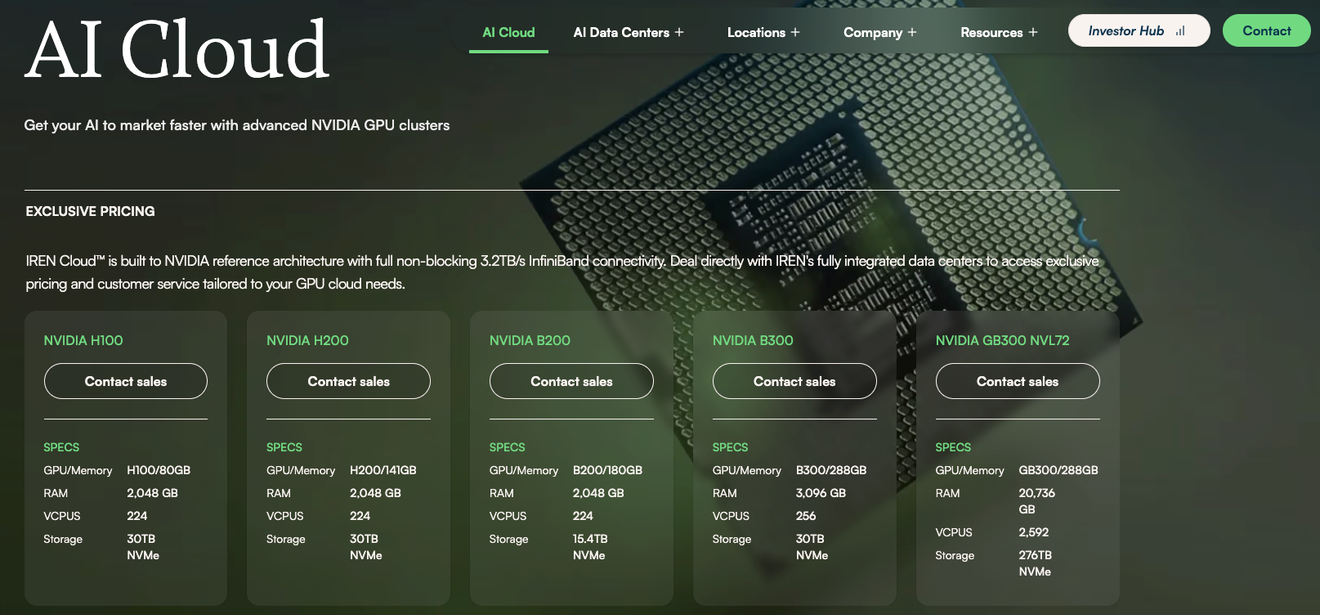1320x615 pixels.
Task: Click the large AI Cloud page title
Action: tap(177, 50)
